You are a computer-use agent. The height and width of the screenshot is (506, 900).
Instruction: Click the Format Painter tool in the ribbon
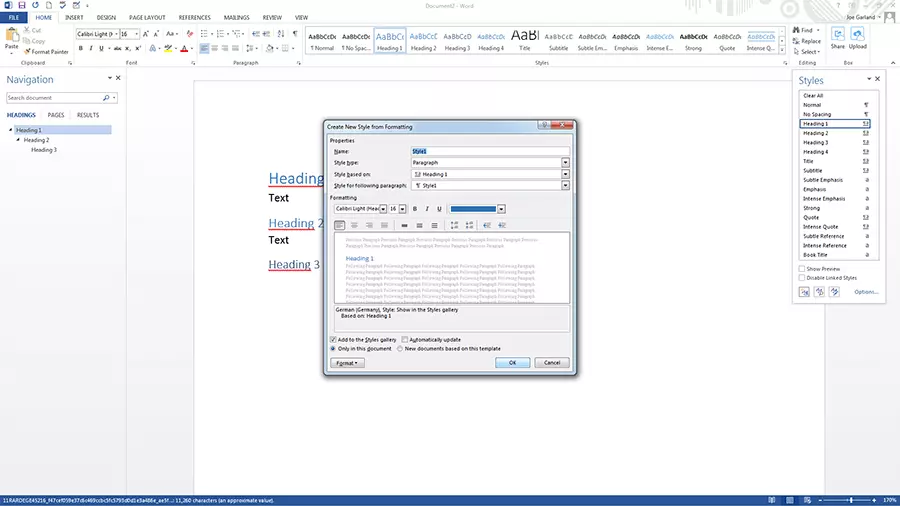coord(46,52)
